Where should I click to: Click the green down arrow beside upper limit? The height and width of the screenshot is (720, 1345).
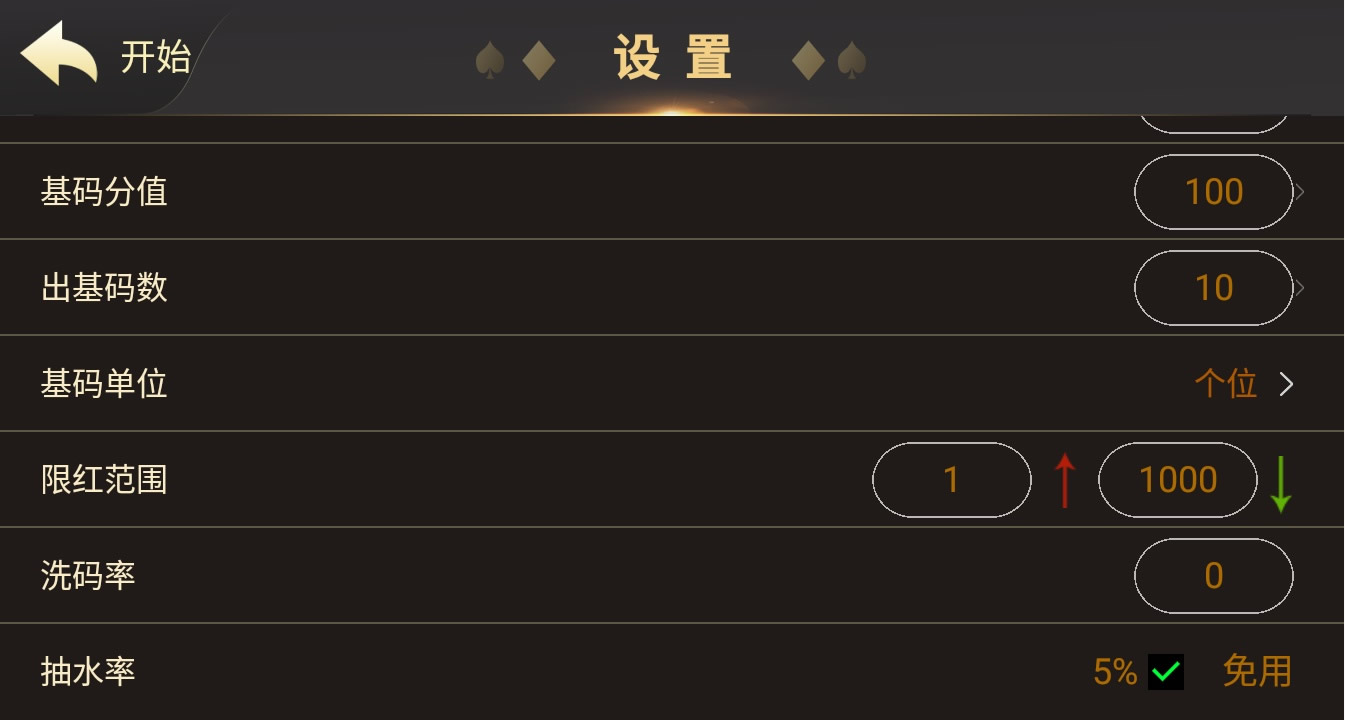[x=1283, y=480]
